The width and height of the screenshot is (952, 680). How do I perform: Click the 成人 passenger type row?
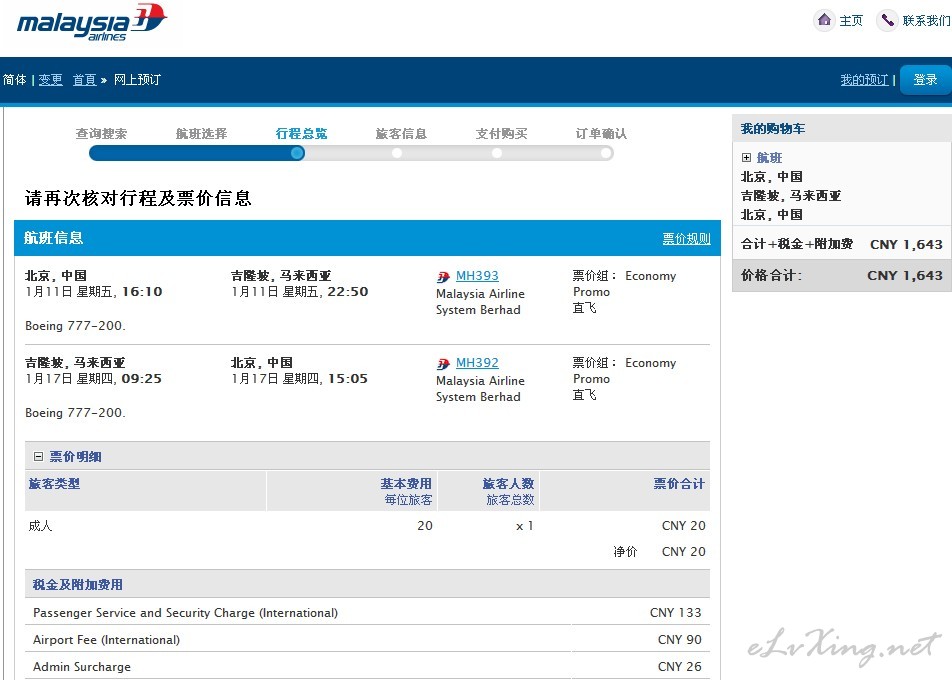click(367, 526)
